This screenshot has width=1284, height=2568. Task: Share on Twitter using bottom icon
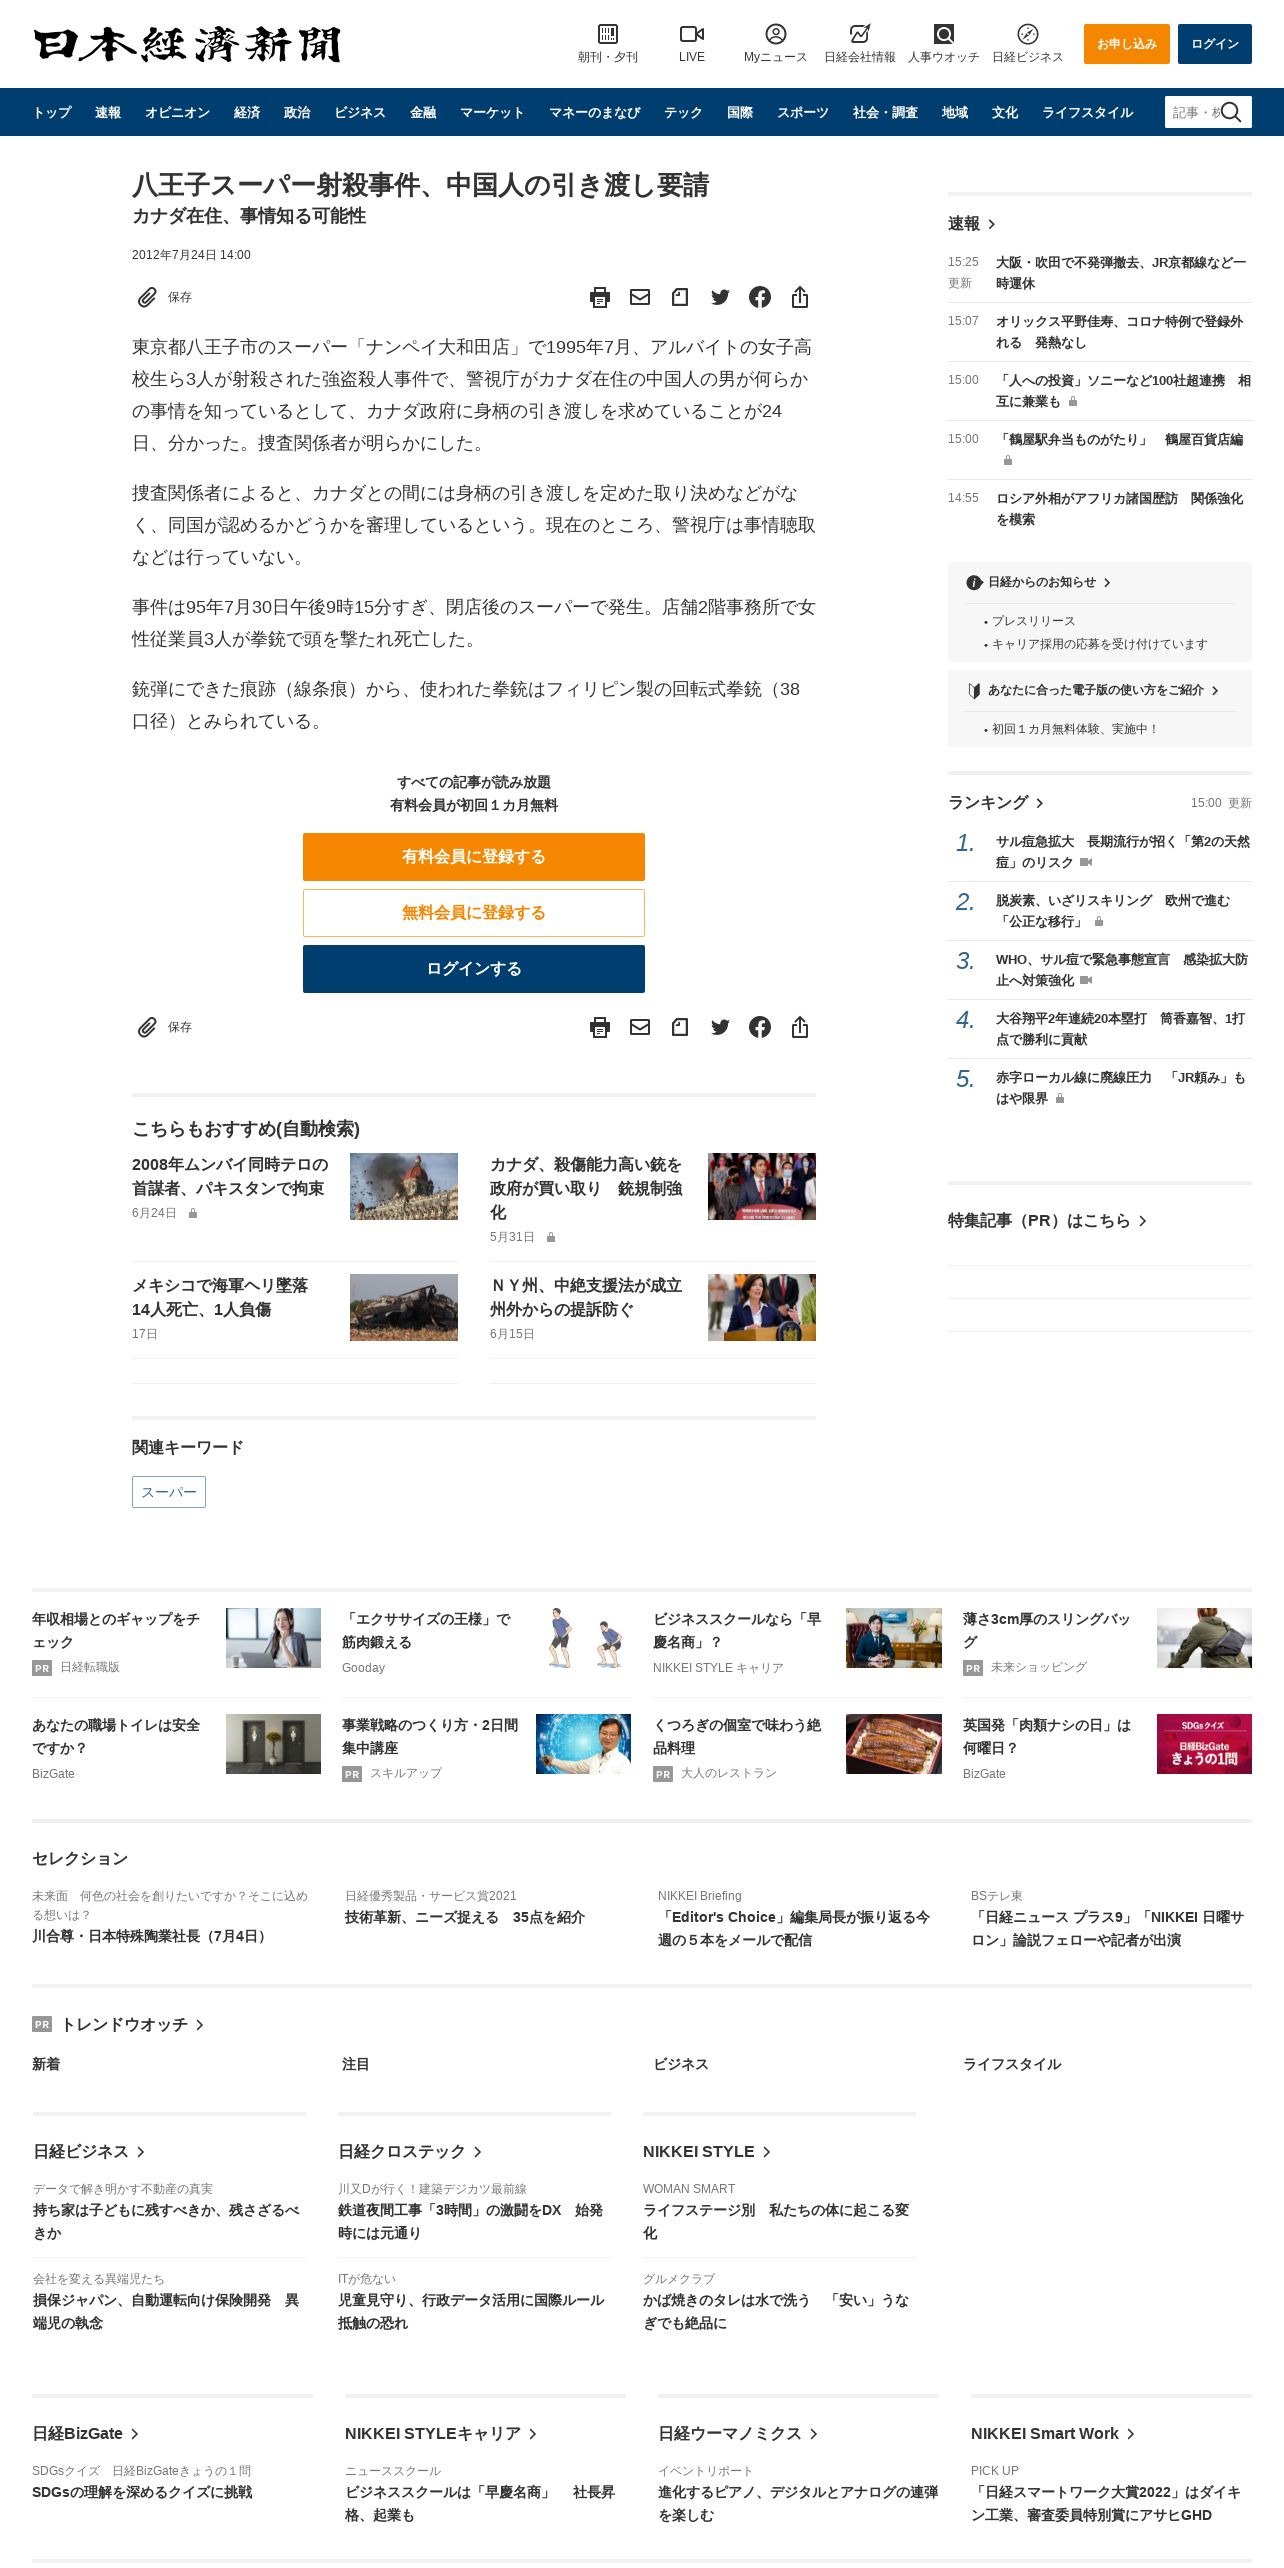[720, 1027]
